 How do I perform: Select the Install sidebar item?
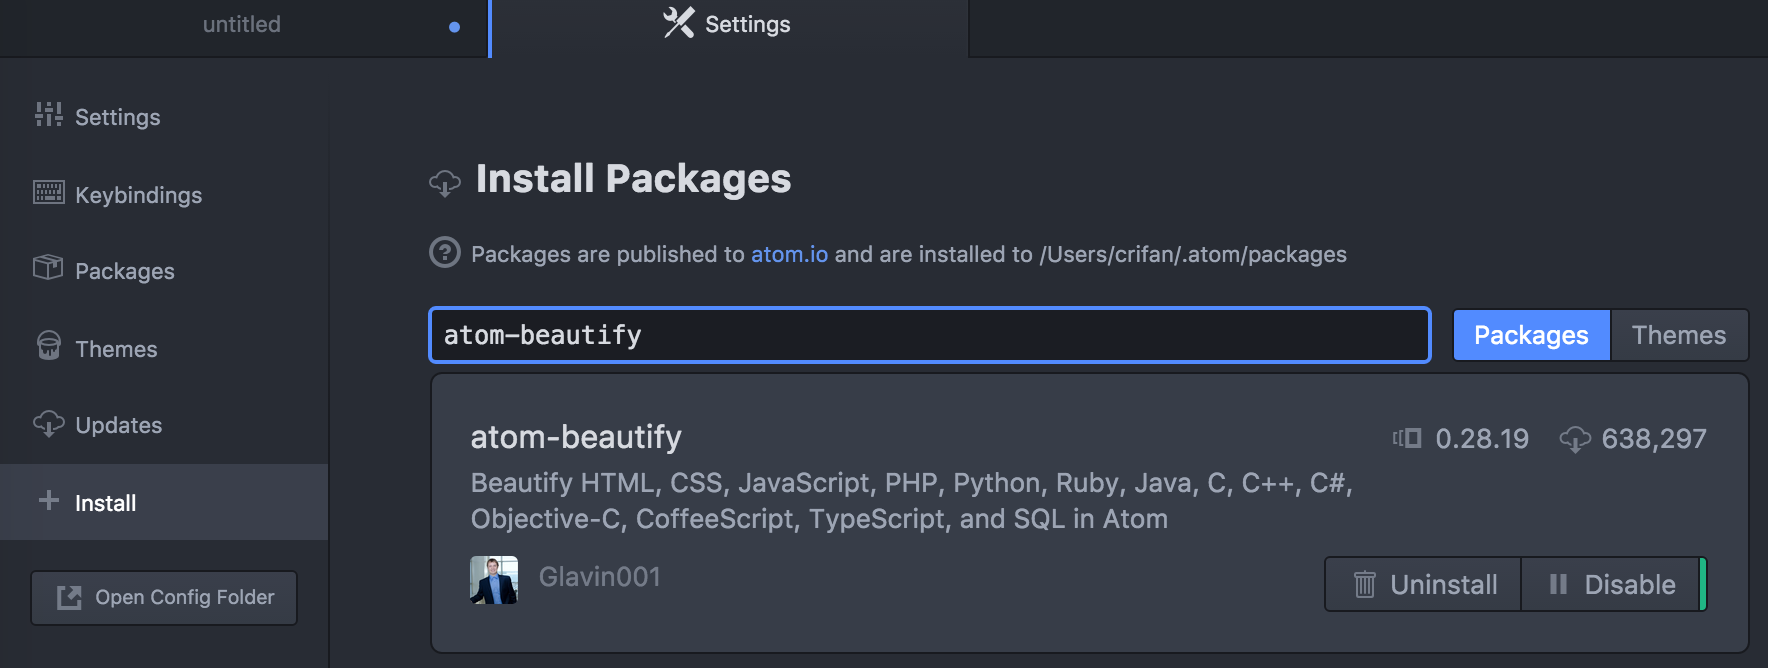(164, 502)
